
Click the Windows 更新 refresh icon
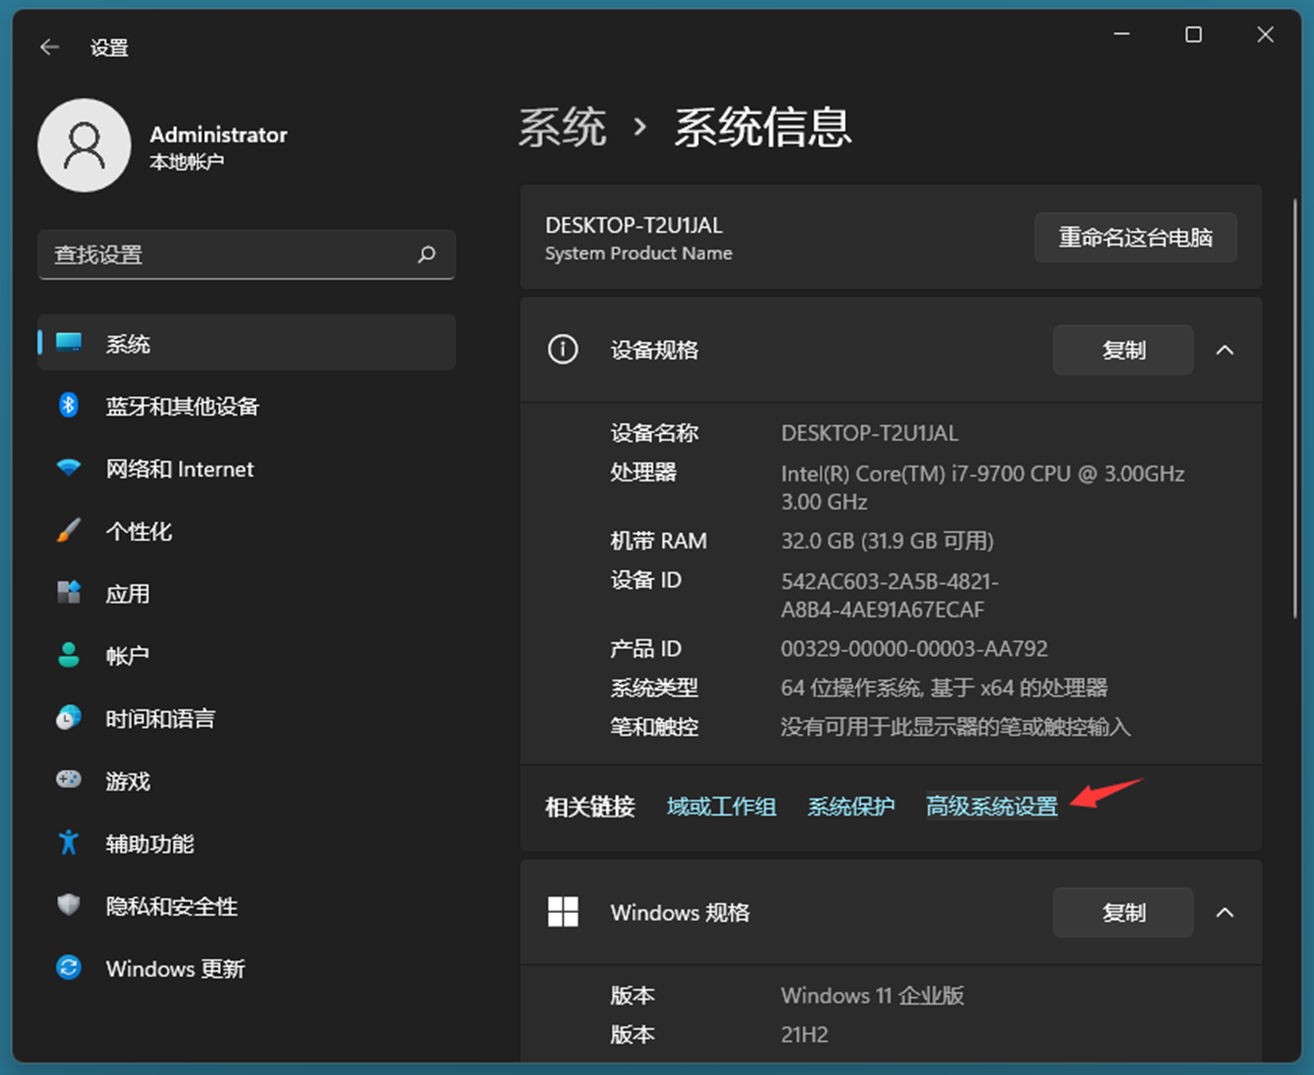[x=69, y=967]
